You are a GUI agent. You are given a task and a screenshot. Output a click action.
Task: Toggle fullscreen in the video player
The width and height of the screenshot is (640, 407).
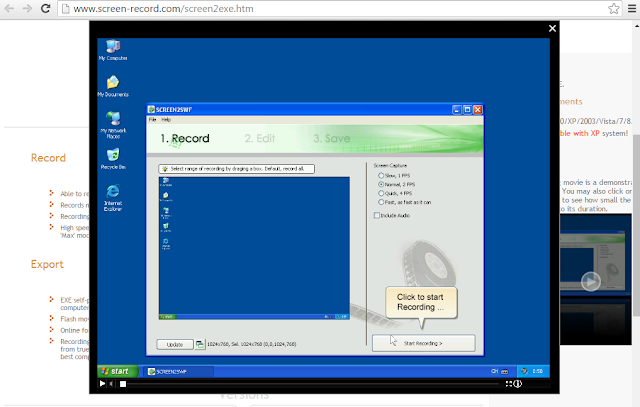pos(509,384)
